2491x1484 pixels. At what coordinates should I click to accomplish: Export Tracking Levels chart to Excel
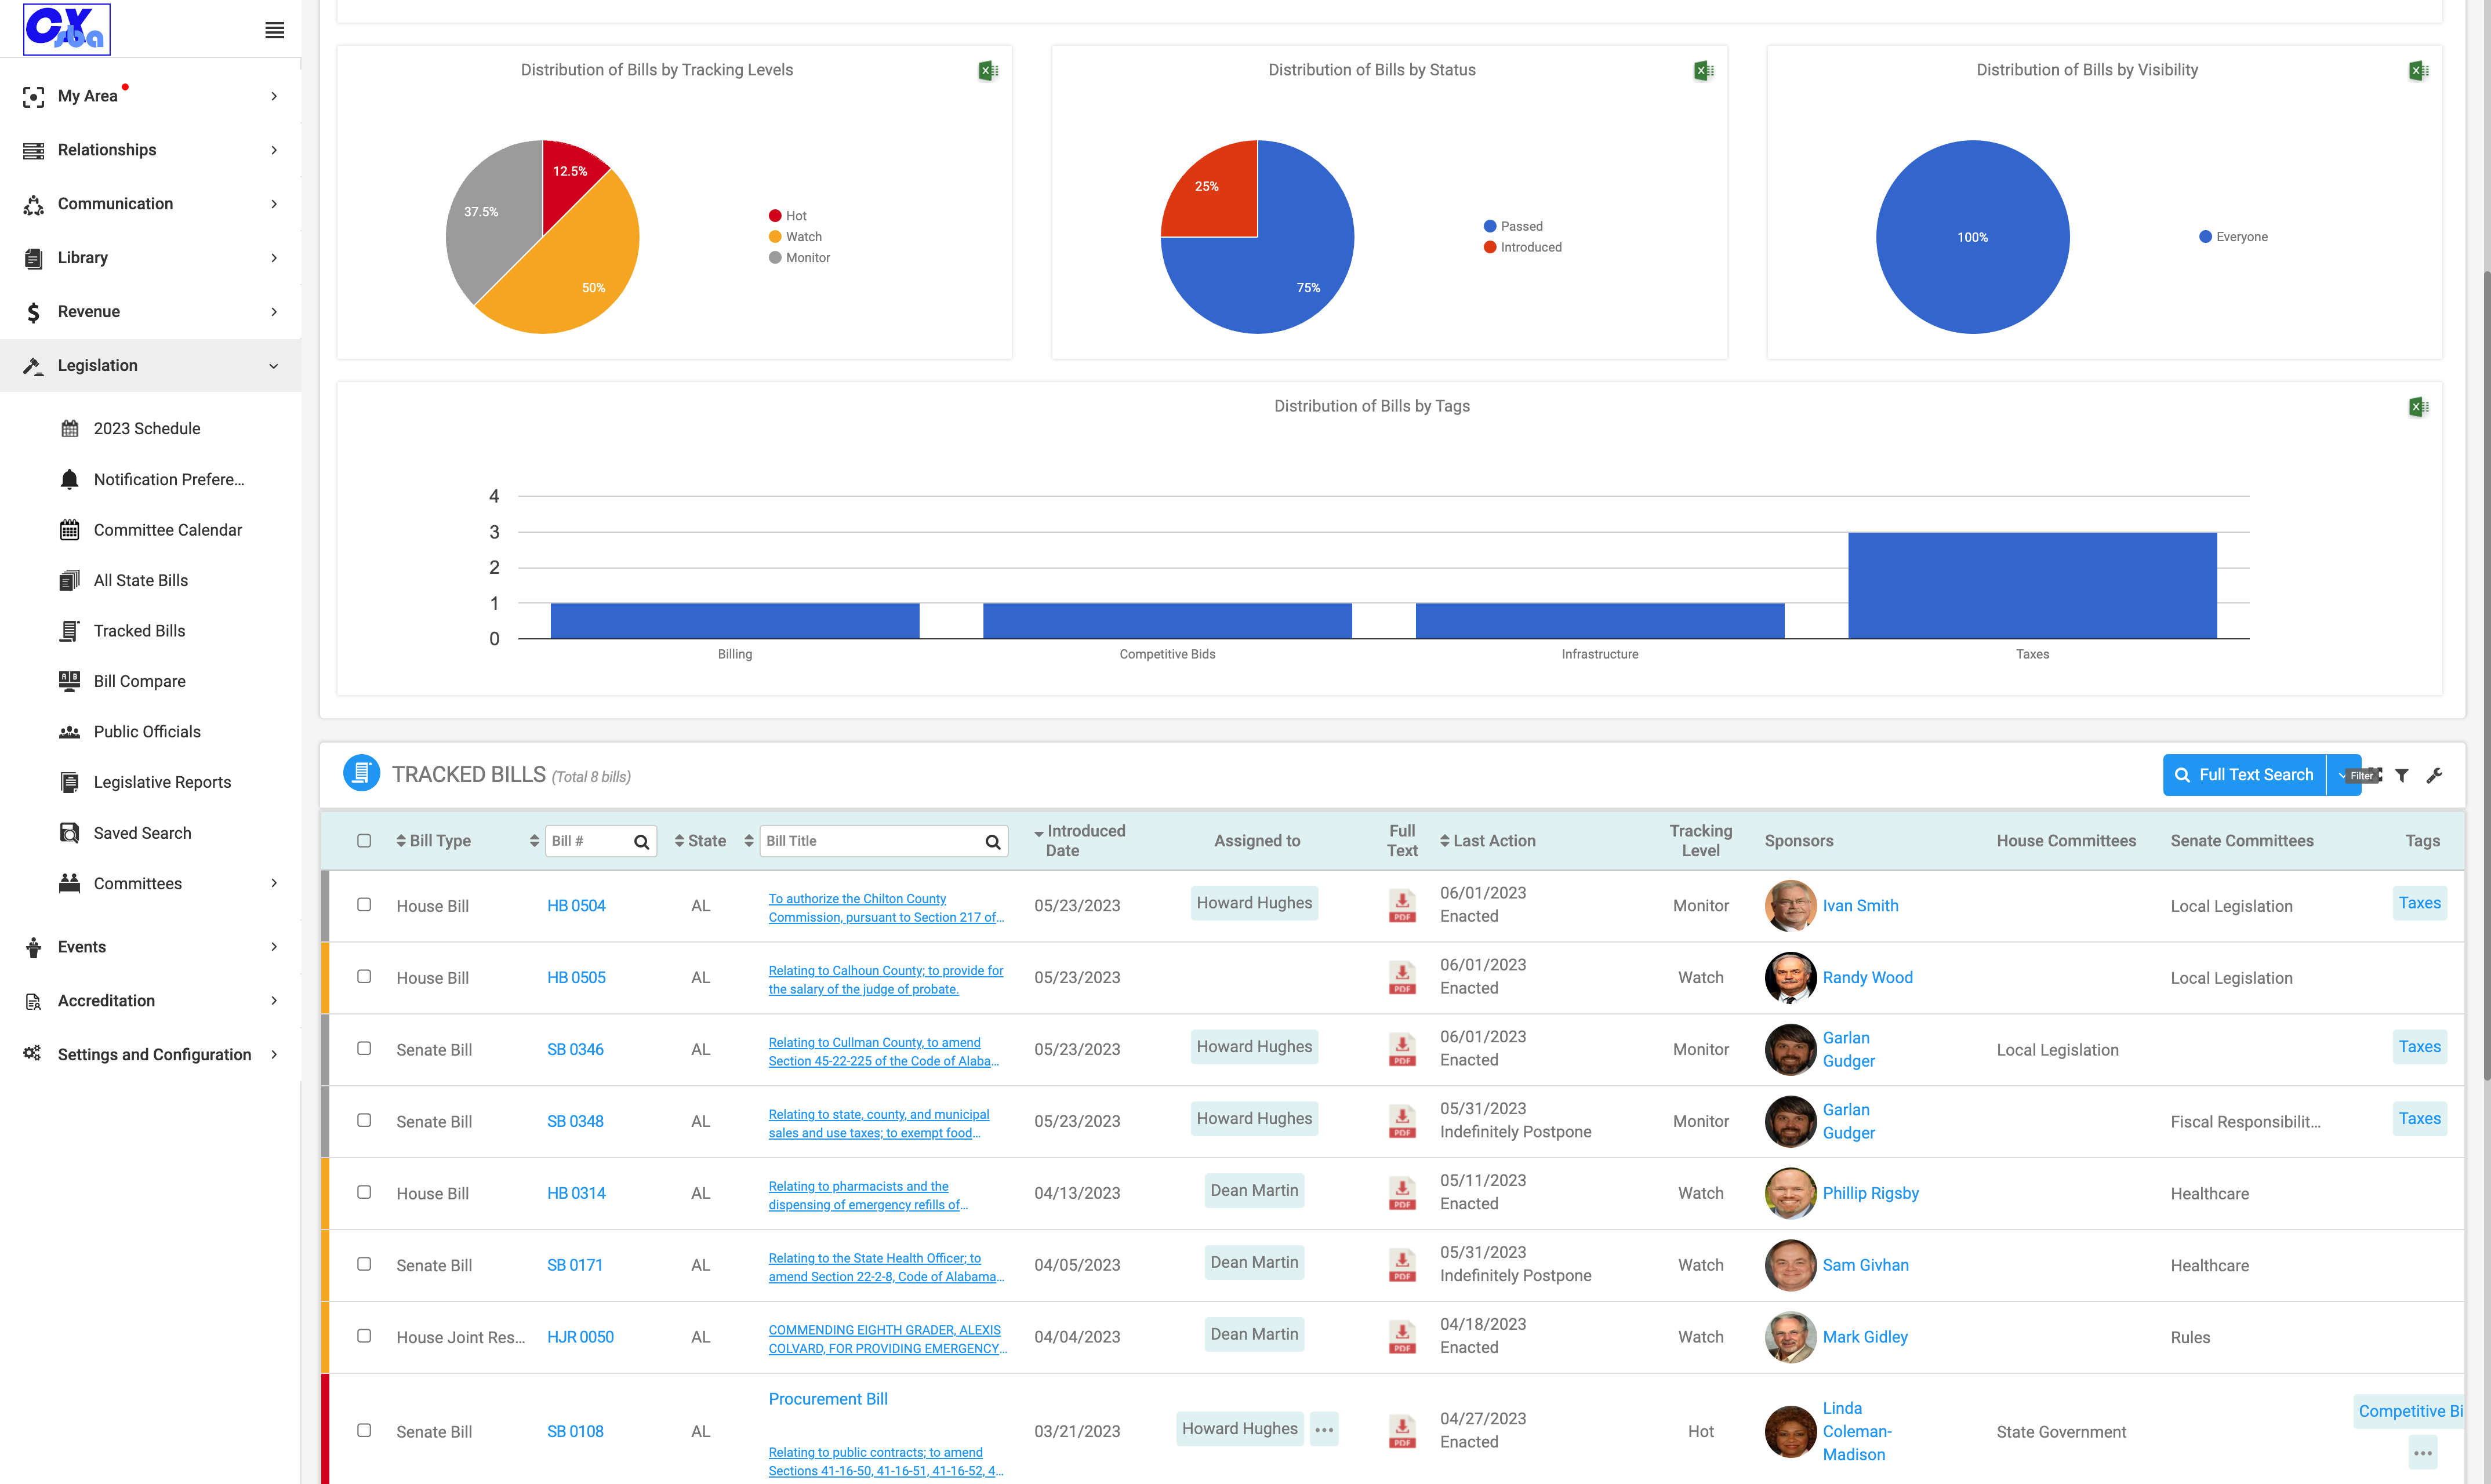pyautogui.click(x=988, y=70)
